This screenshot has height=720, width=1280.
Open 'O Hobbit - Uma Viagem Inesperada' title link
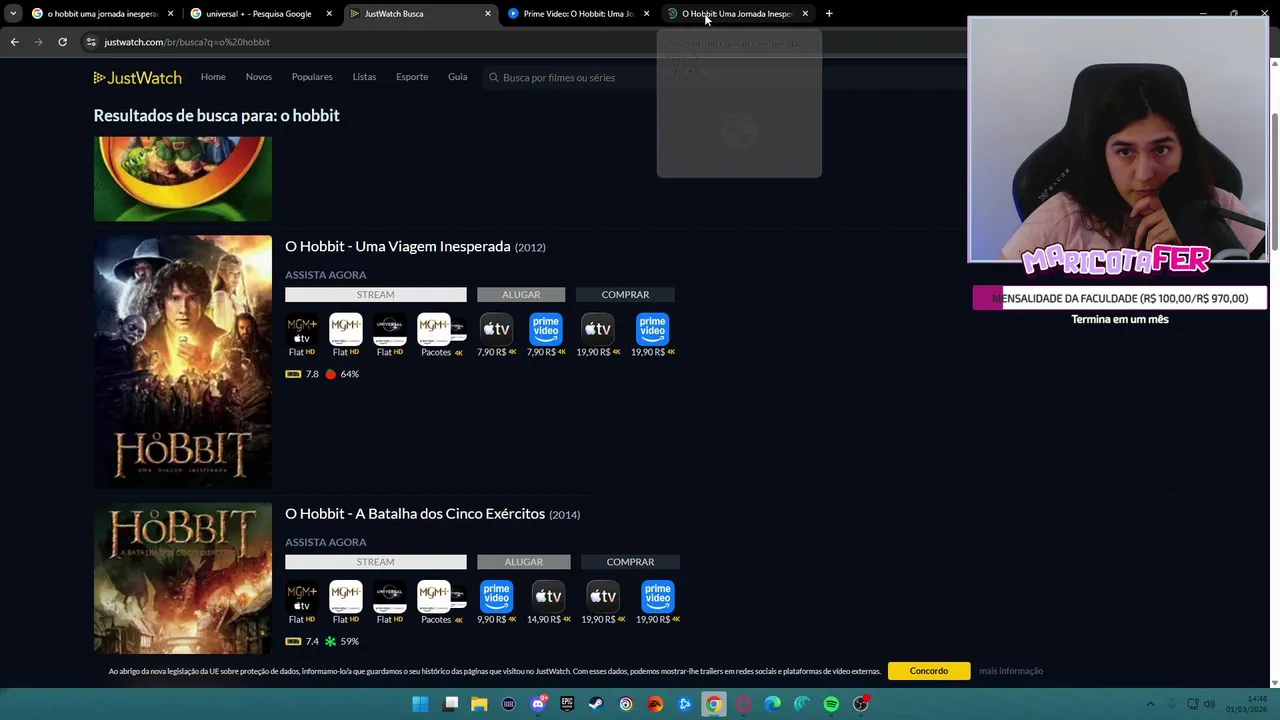click(x=398, y=247)
